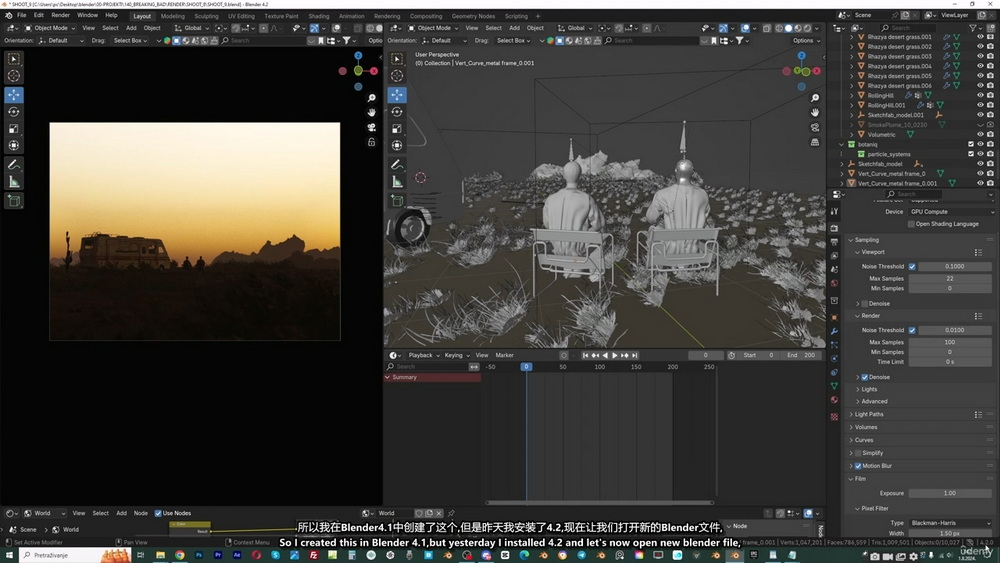Uncheck the render Denoise checkbox
1000x563 pixels.
(865, 377)
